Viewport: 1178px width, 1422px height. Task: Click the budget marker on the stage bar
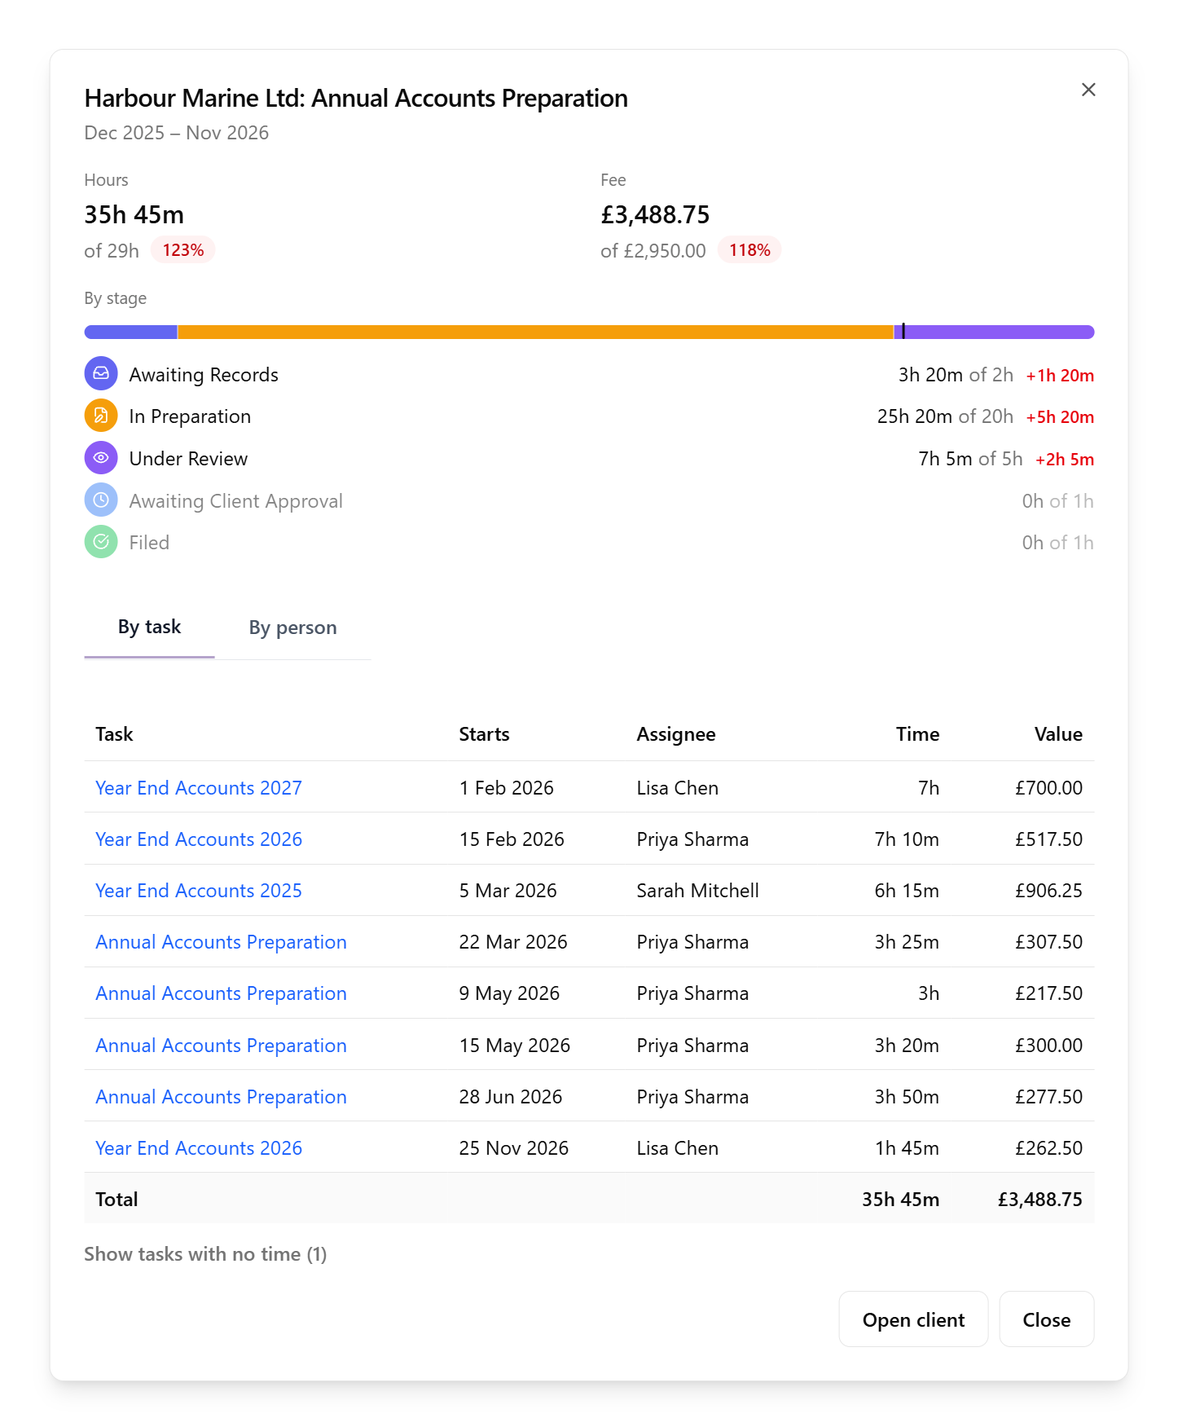coord(903,331)
